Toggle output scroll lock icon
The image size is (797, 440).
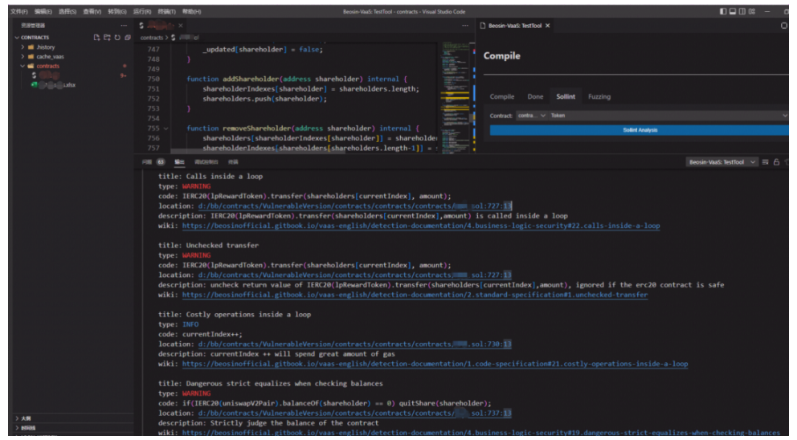776,162
